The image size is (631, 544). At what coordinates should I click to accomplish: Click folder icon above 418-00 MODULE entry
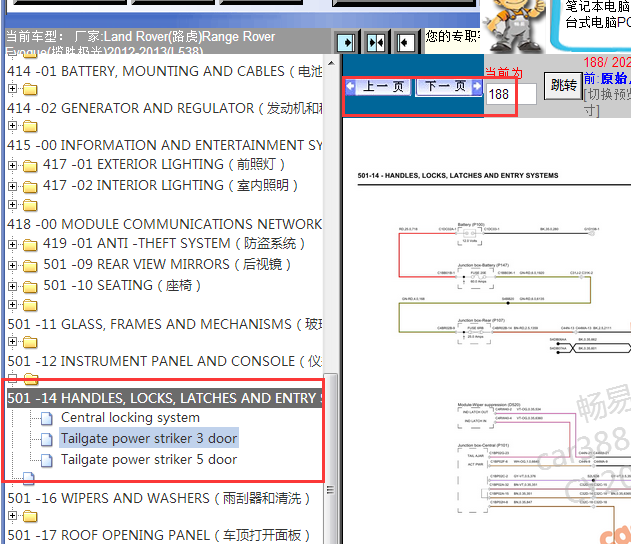[30, 205]
